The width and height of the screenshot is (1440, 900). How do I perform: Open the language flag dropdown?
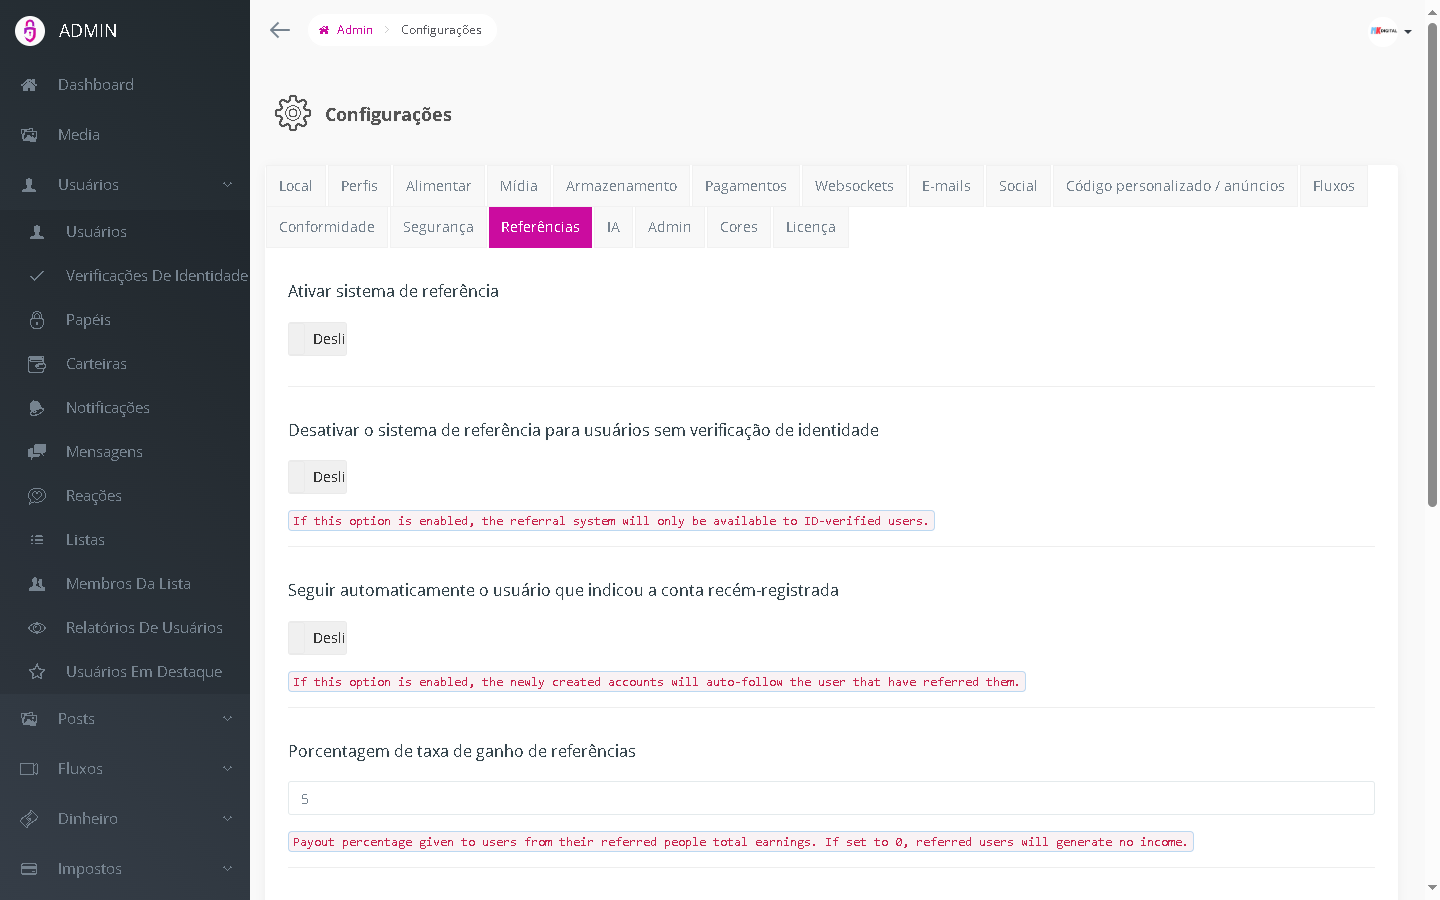coord(1391,31)
